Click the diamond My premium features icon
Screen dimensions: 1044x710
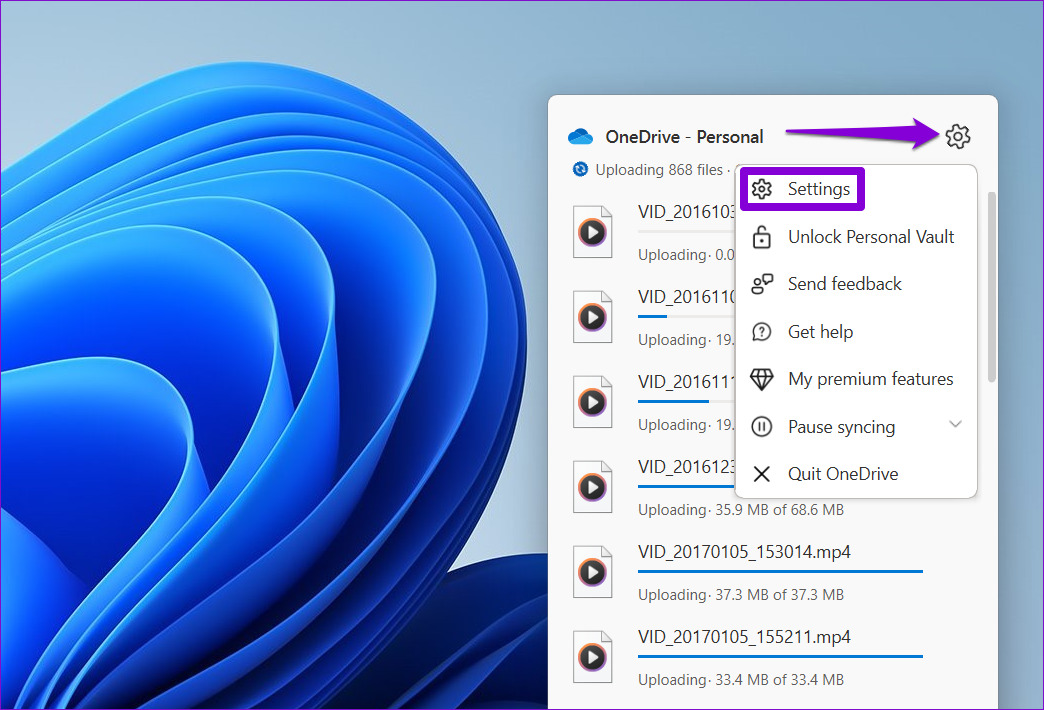[x=762, y=379]
